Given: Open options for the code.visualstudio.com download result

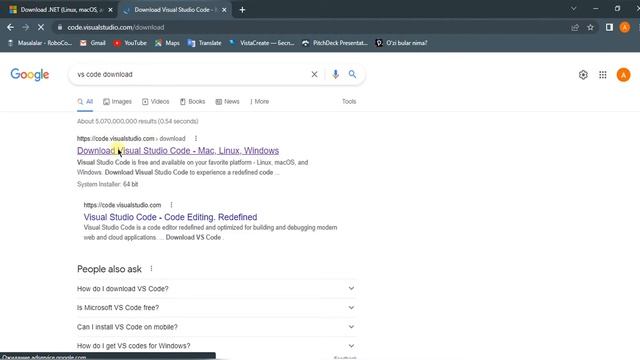Looking at the screenshot, I should pyautogui.click(x=196, y=139).
